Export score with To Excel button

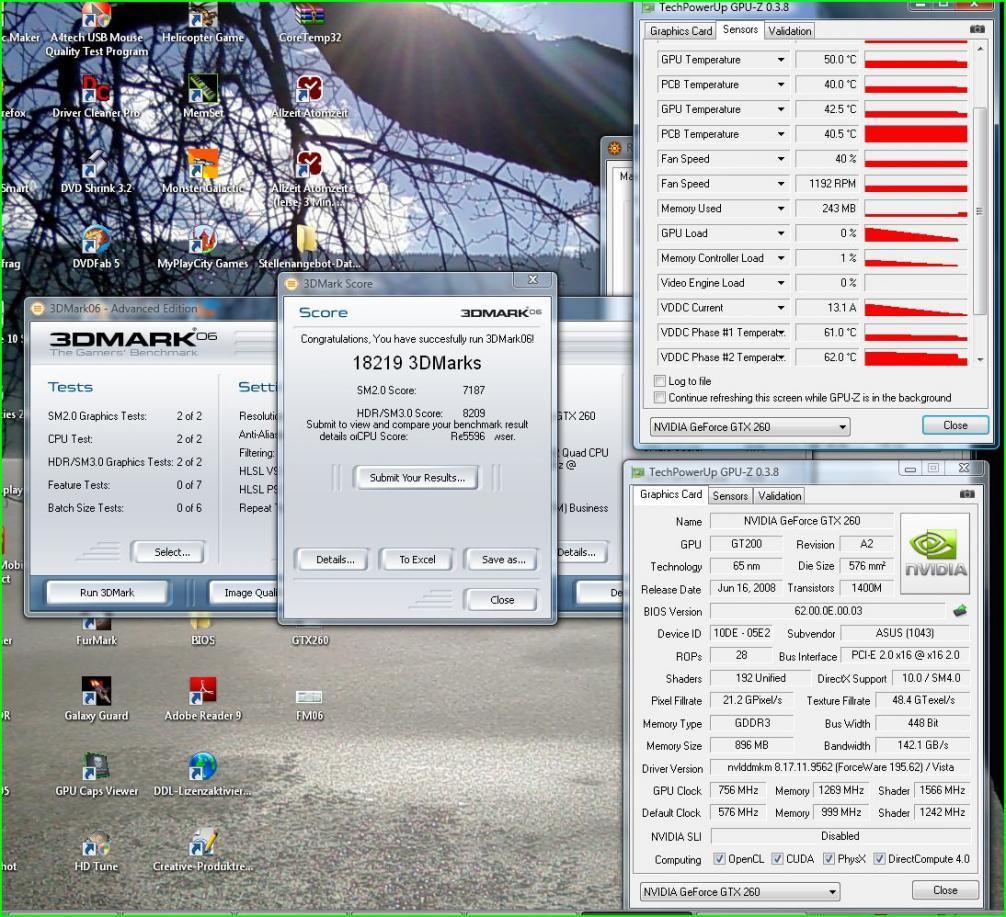416,560
